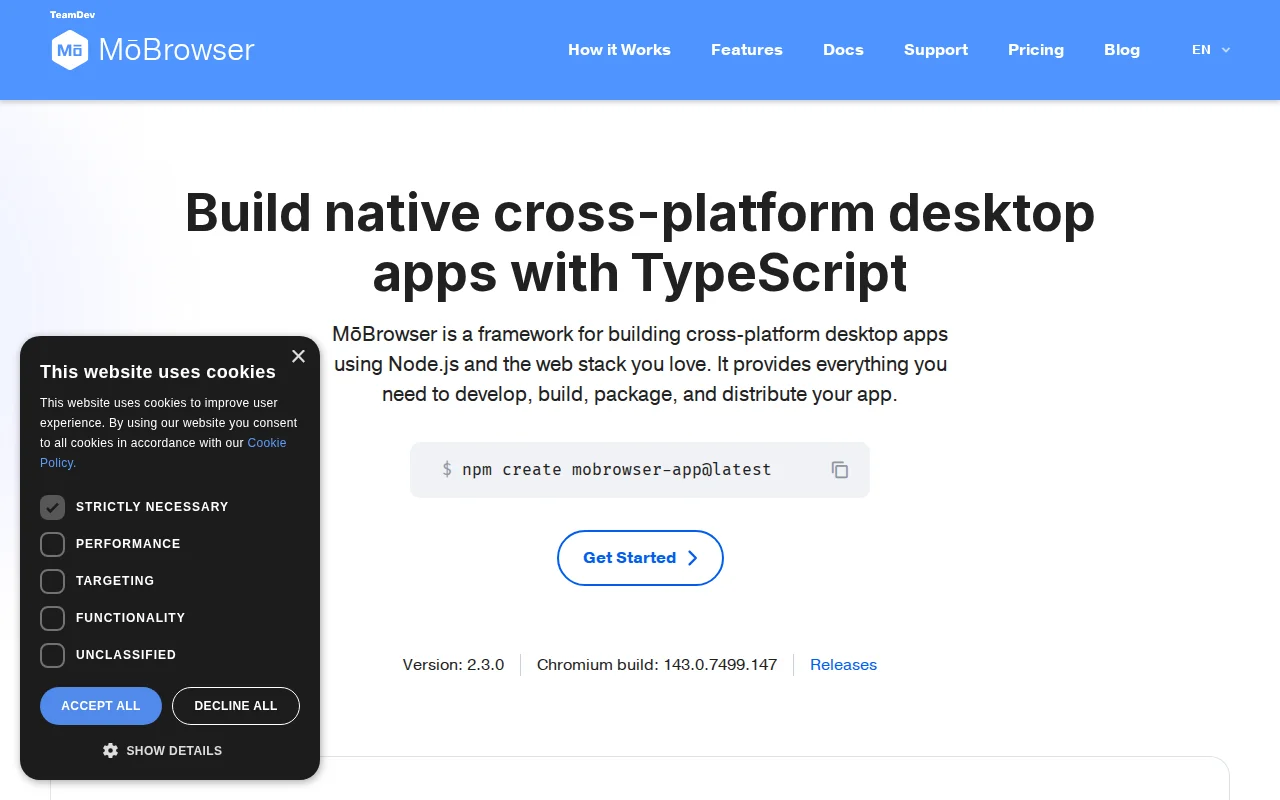Viewport: 1280px width, 800px height.
Task: Click the MōBrowser hexagon logo icon
Action: tap(70, 50)
